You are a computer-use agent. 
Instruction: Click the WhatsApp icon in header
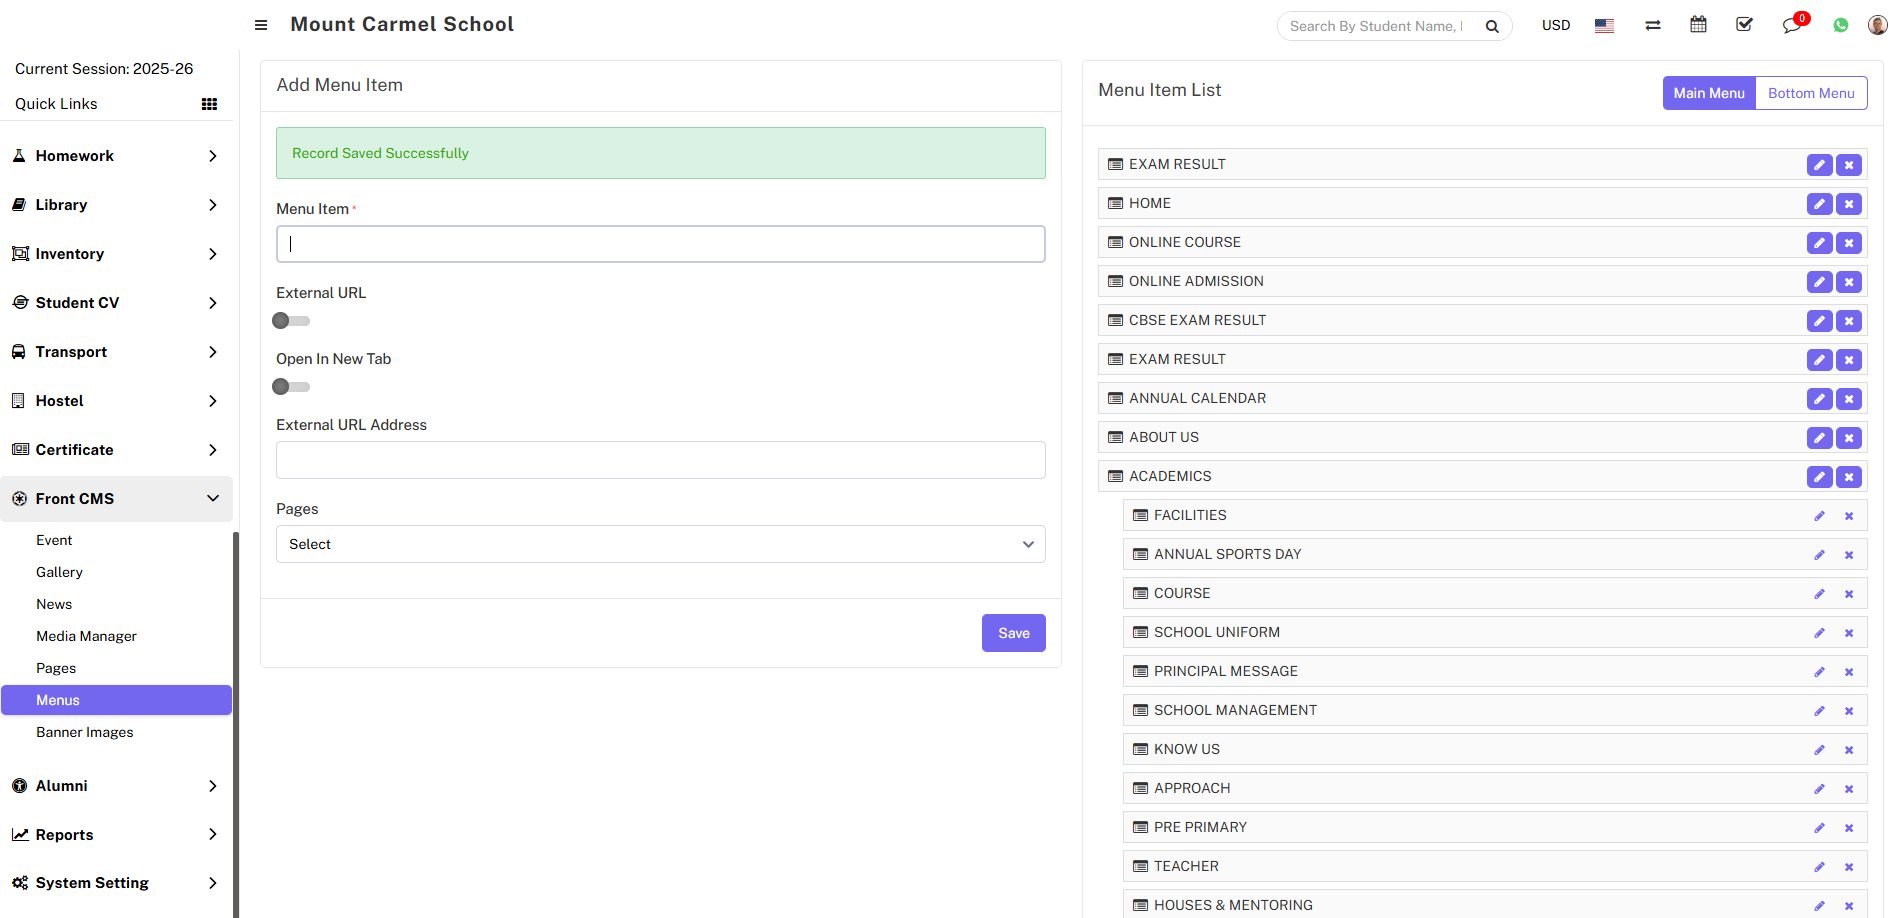(1840, 25)
